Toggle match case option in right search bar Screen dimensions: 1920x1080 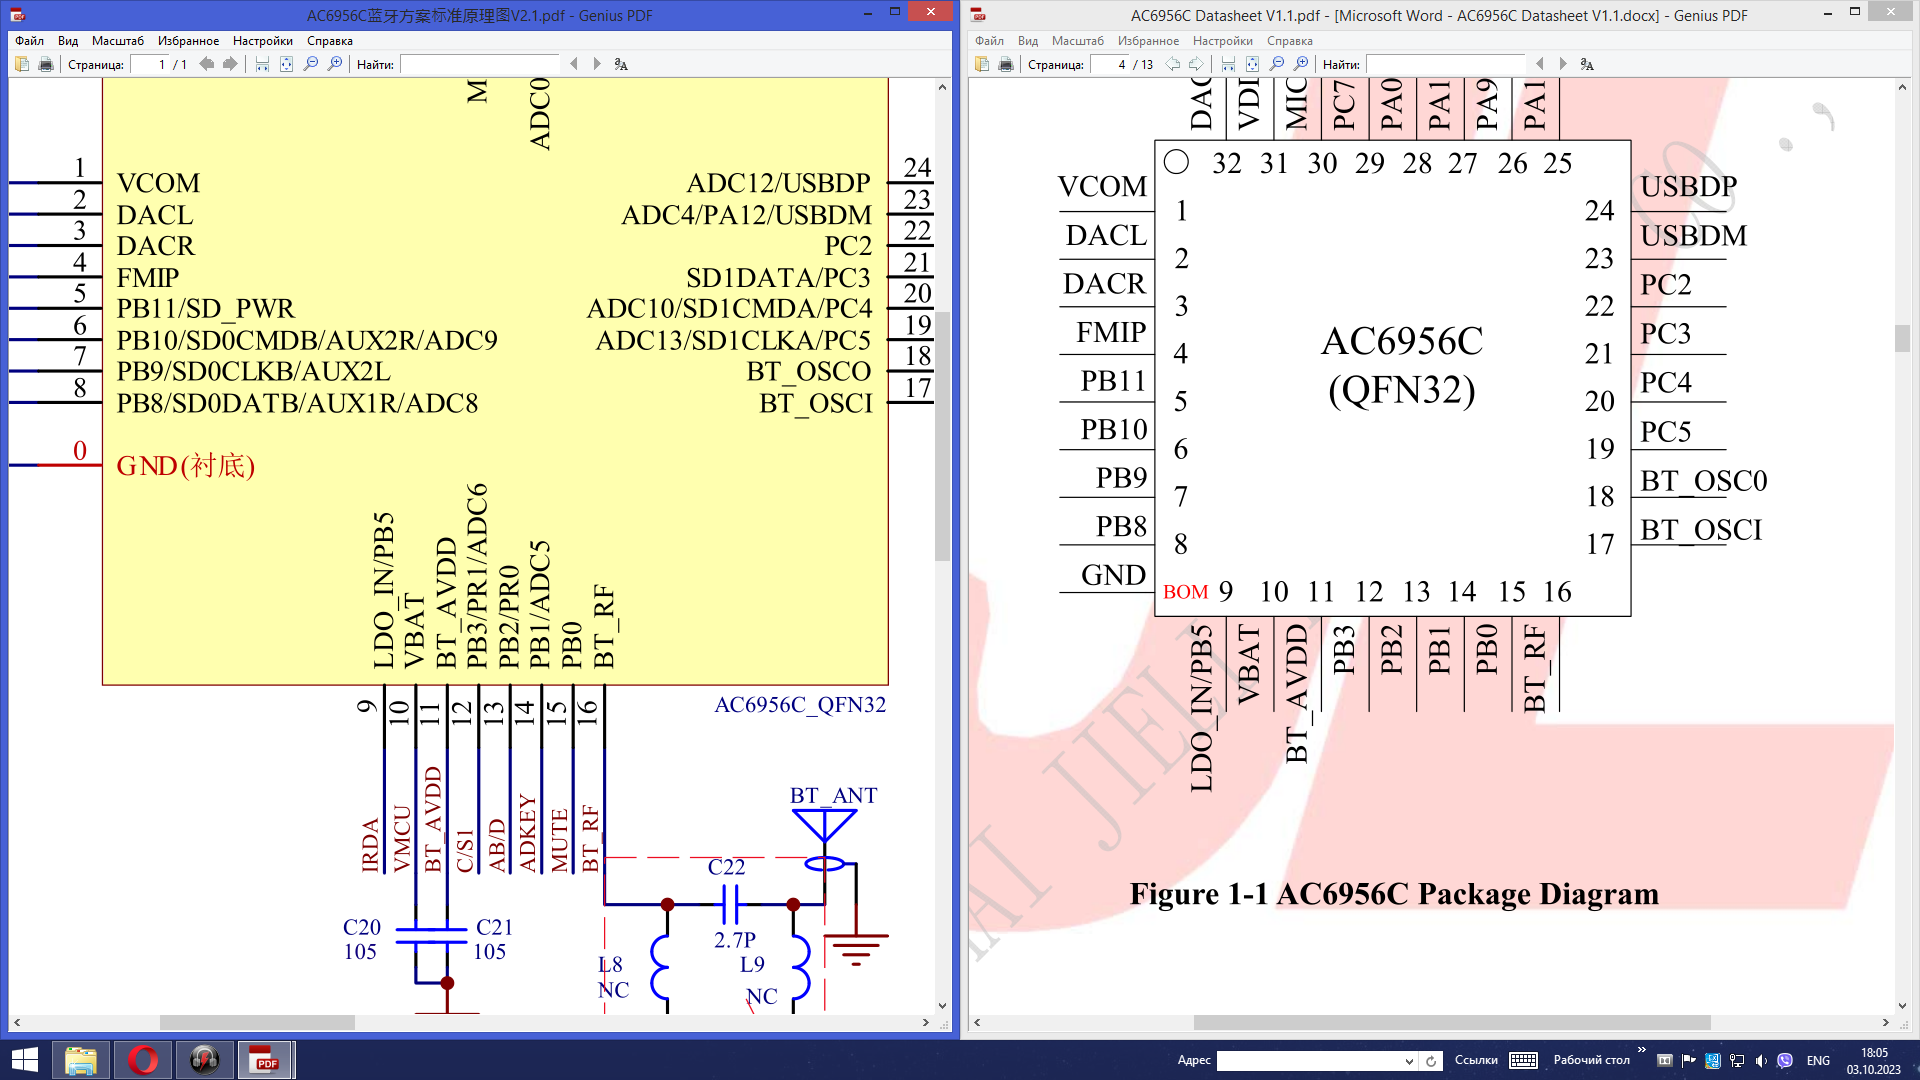[1587, 64]
